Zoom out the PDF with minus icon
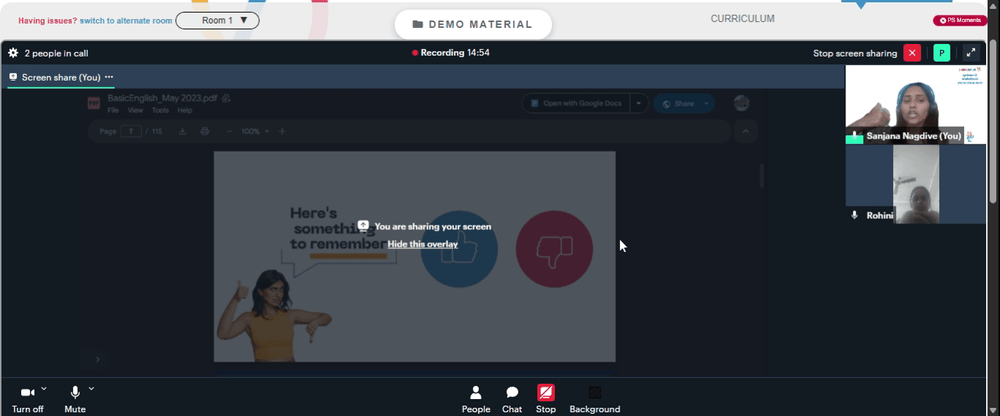This screenshot has height=416, width=1000. click(x=229, y=131)
